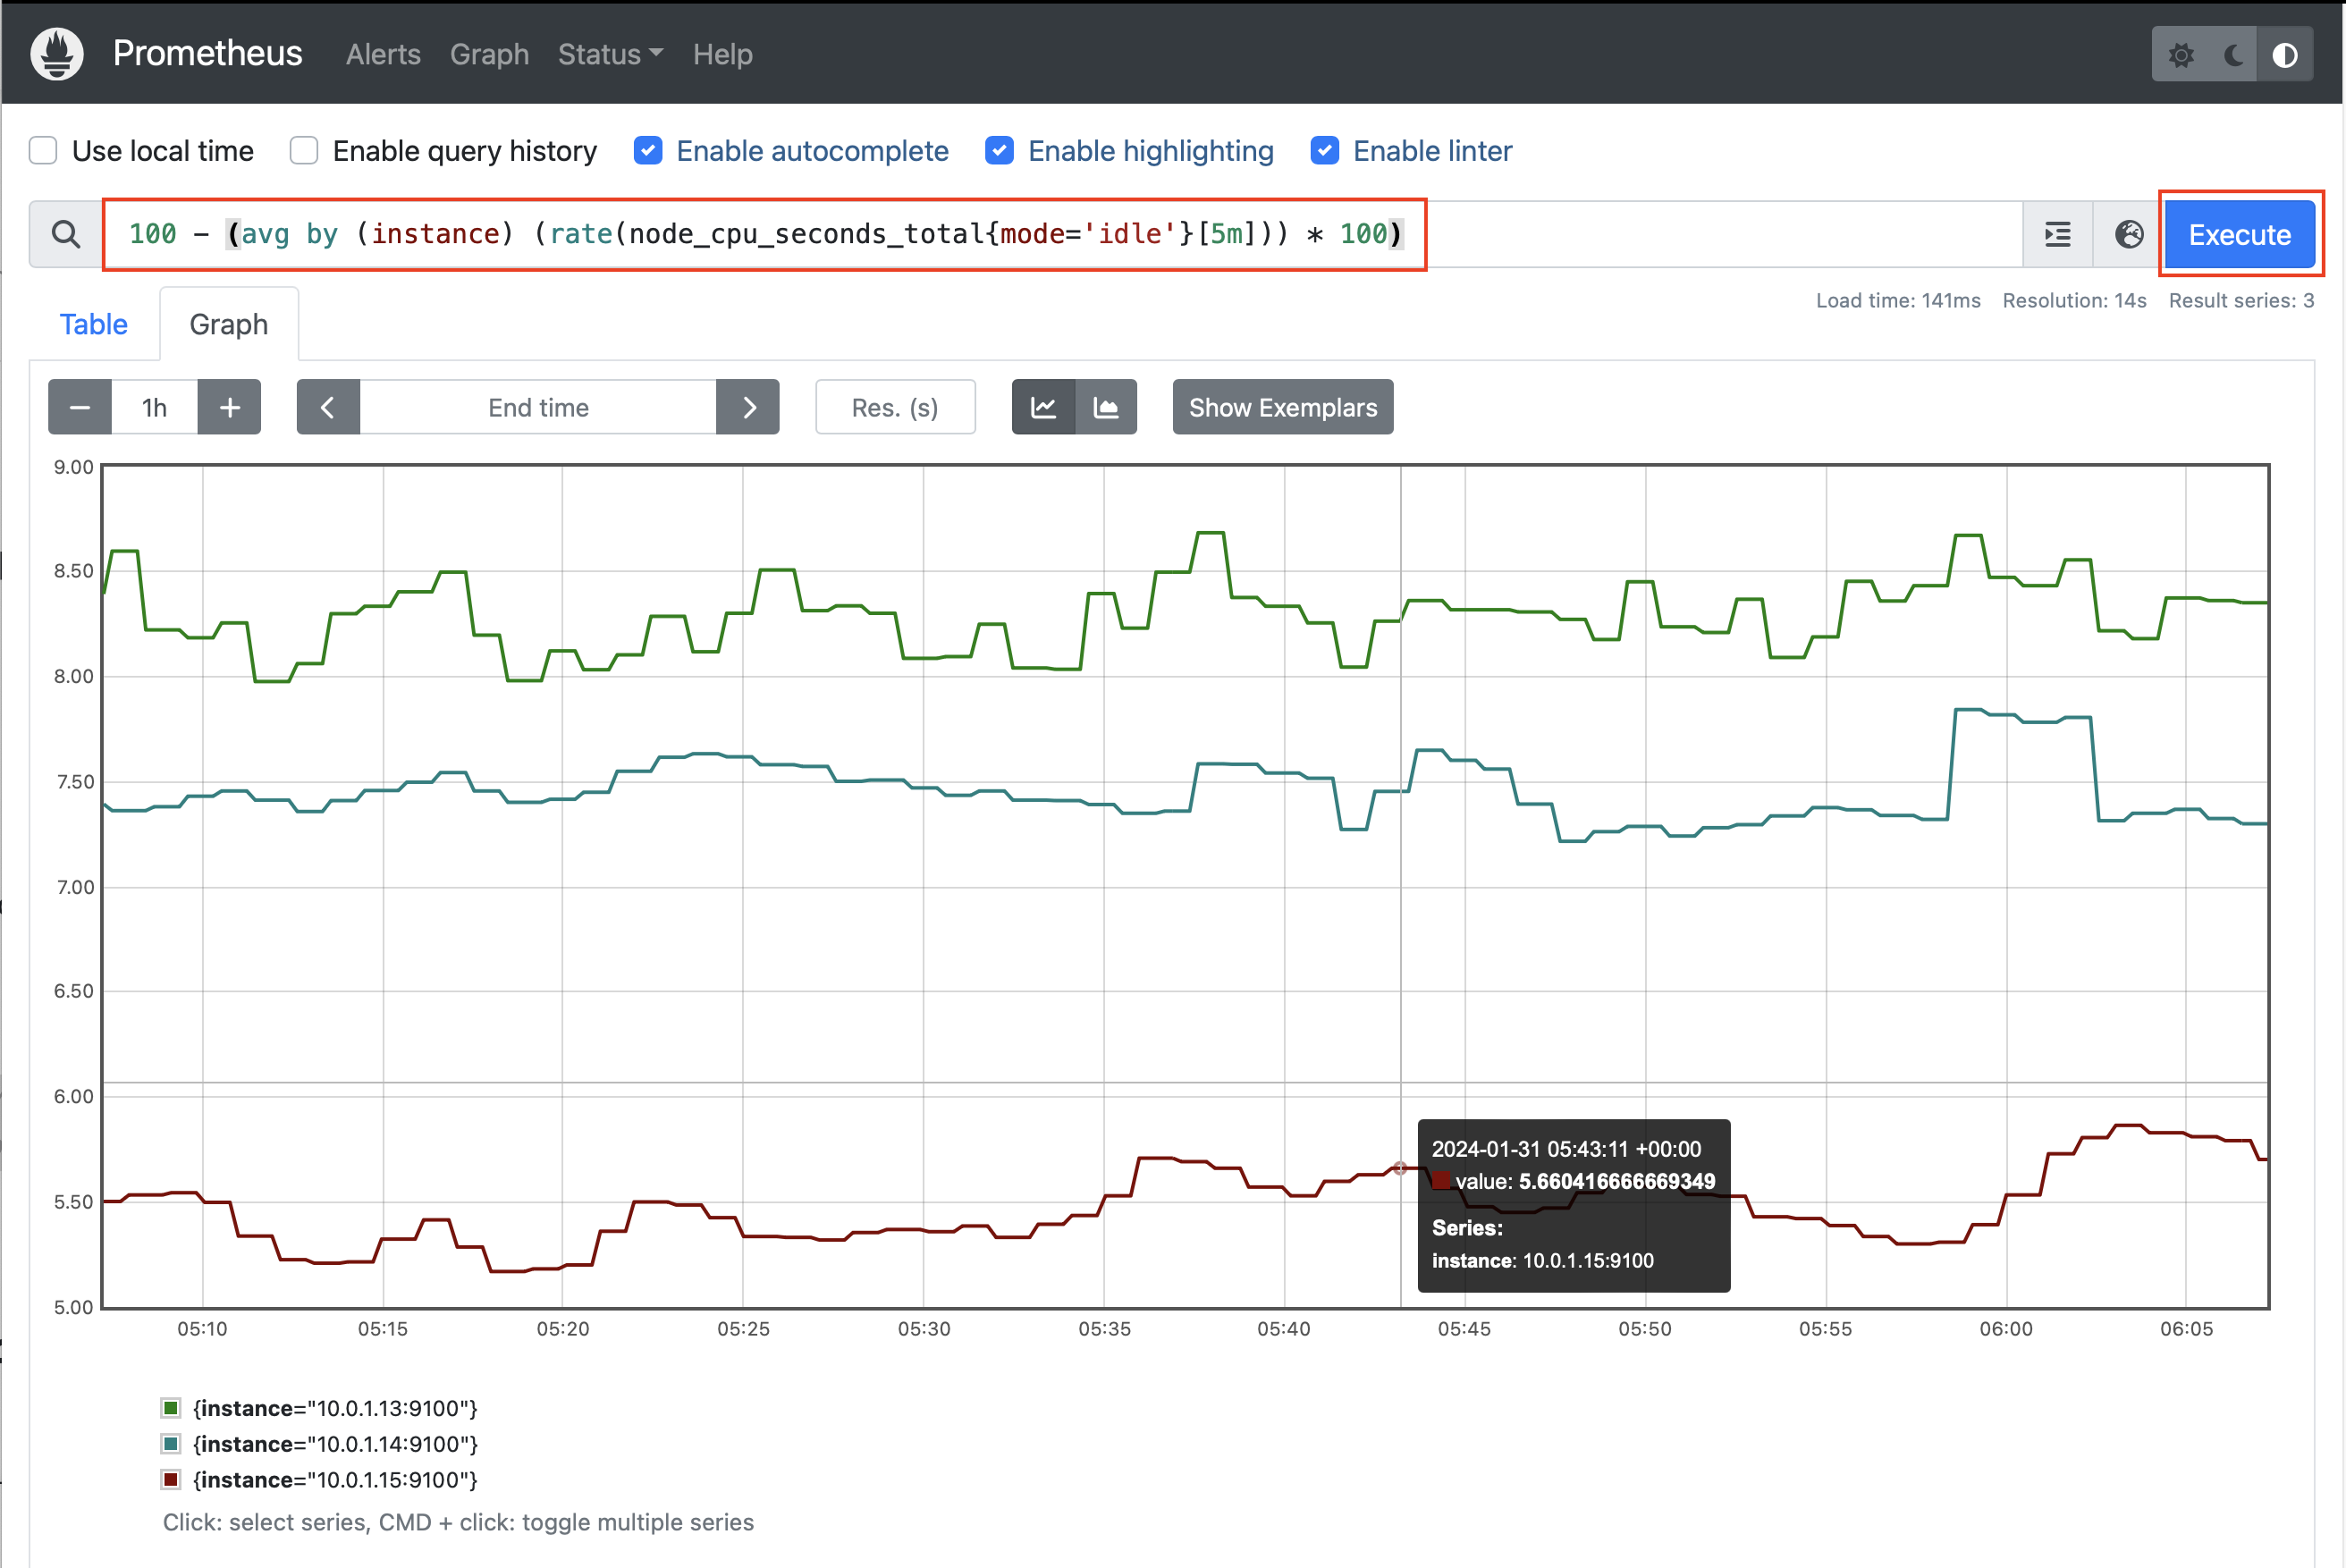Switch to unstacked line graph mode
Screen dimensions: 2346x1568
coord(1043,407)
